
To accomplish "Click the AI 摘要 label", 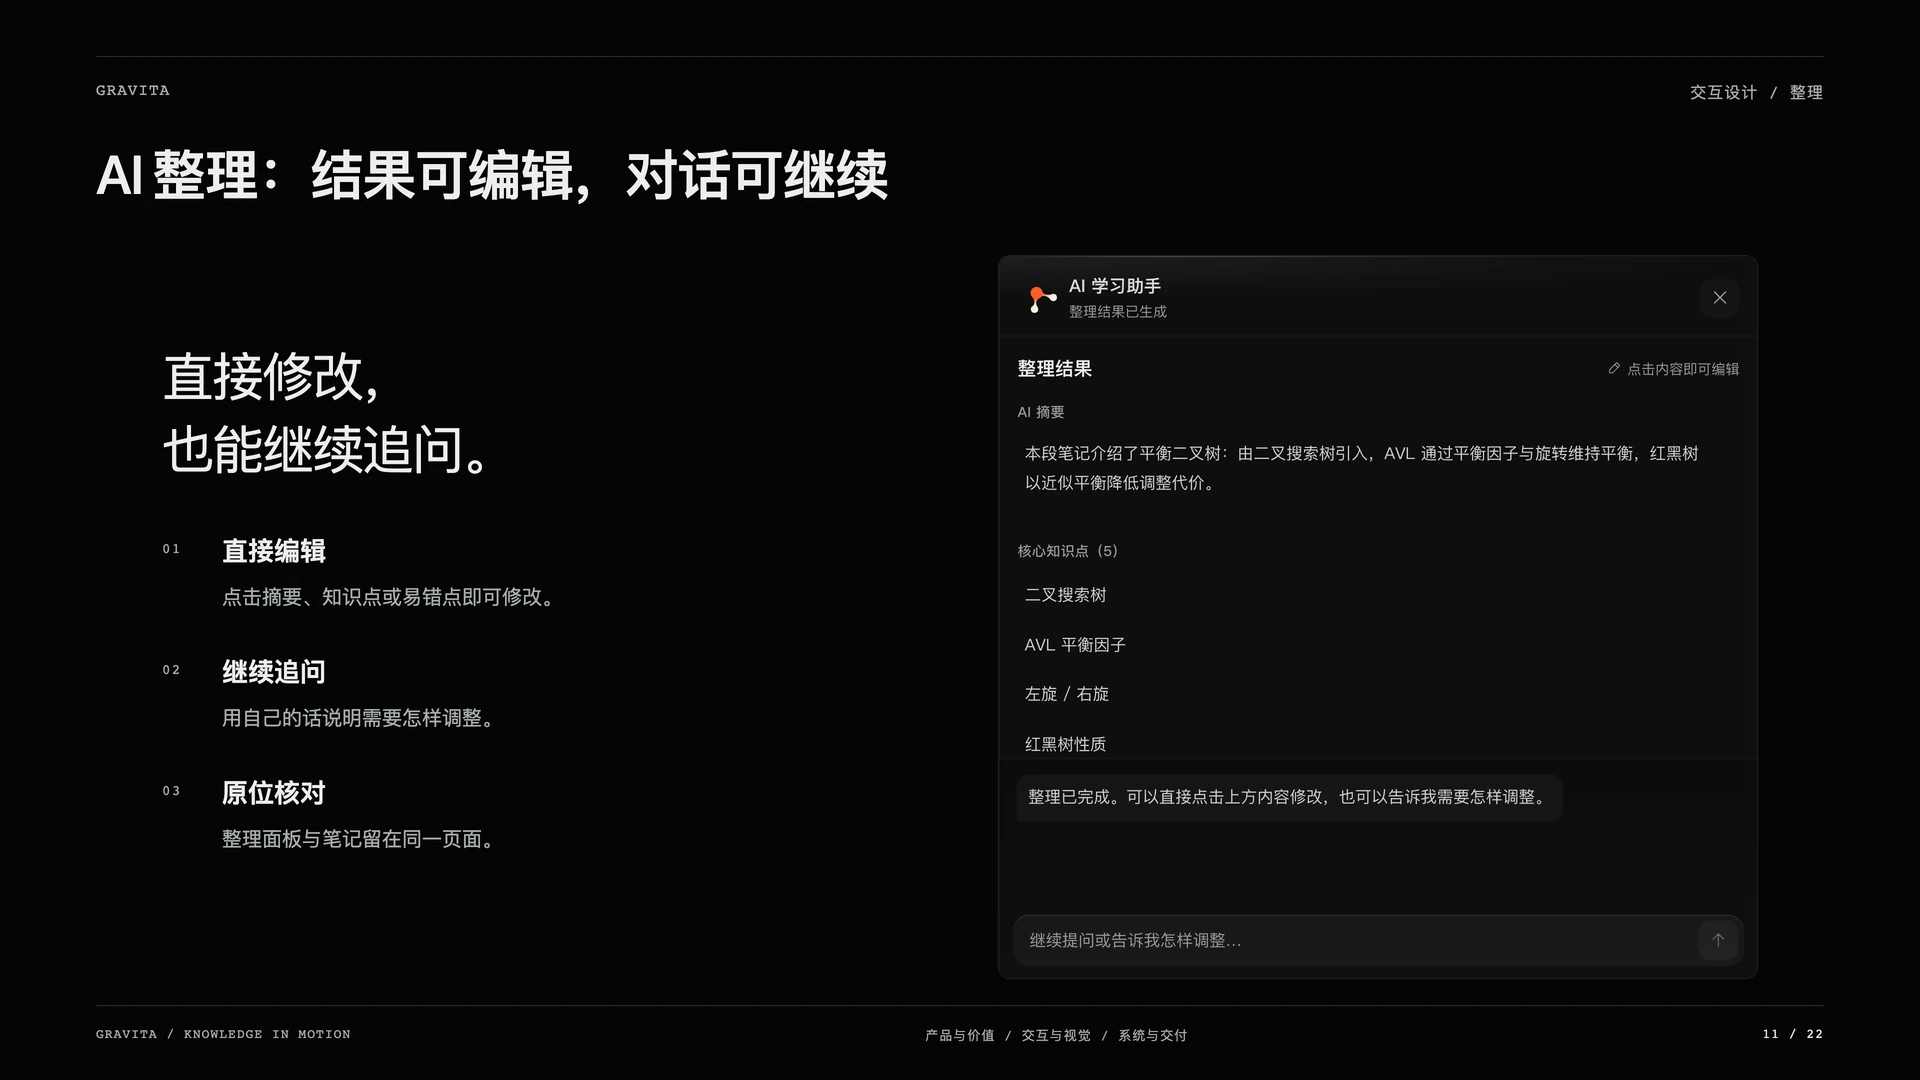I will pyautogui.click(x=1041, y=412).
